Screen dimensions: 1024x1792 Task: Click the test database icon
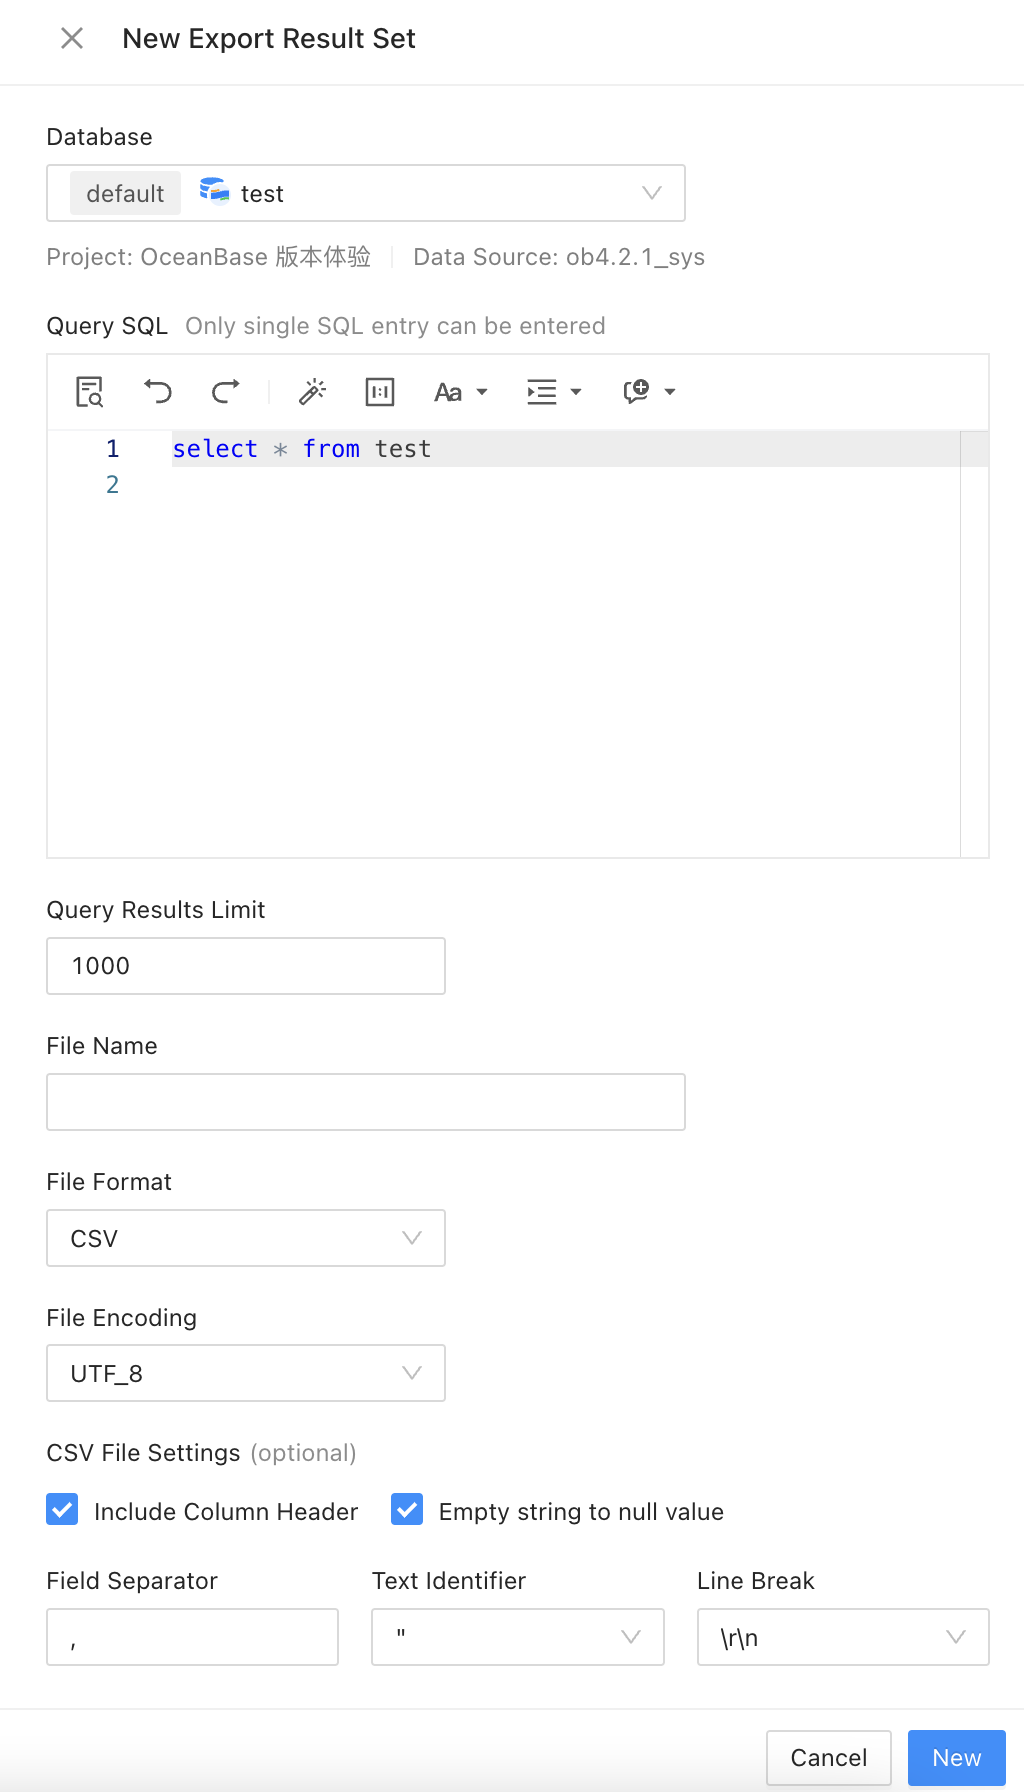(x=214, y=190)
